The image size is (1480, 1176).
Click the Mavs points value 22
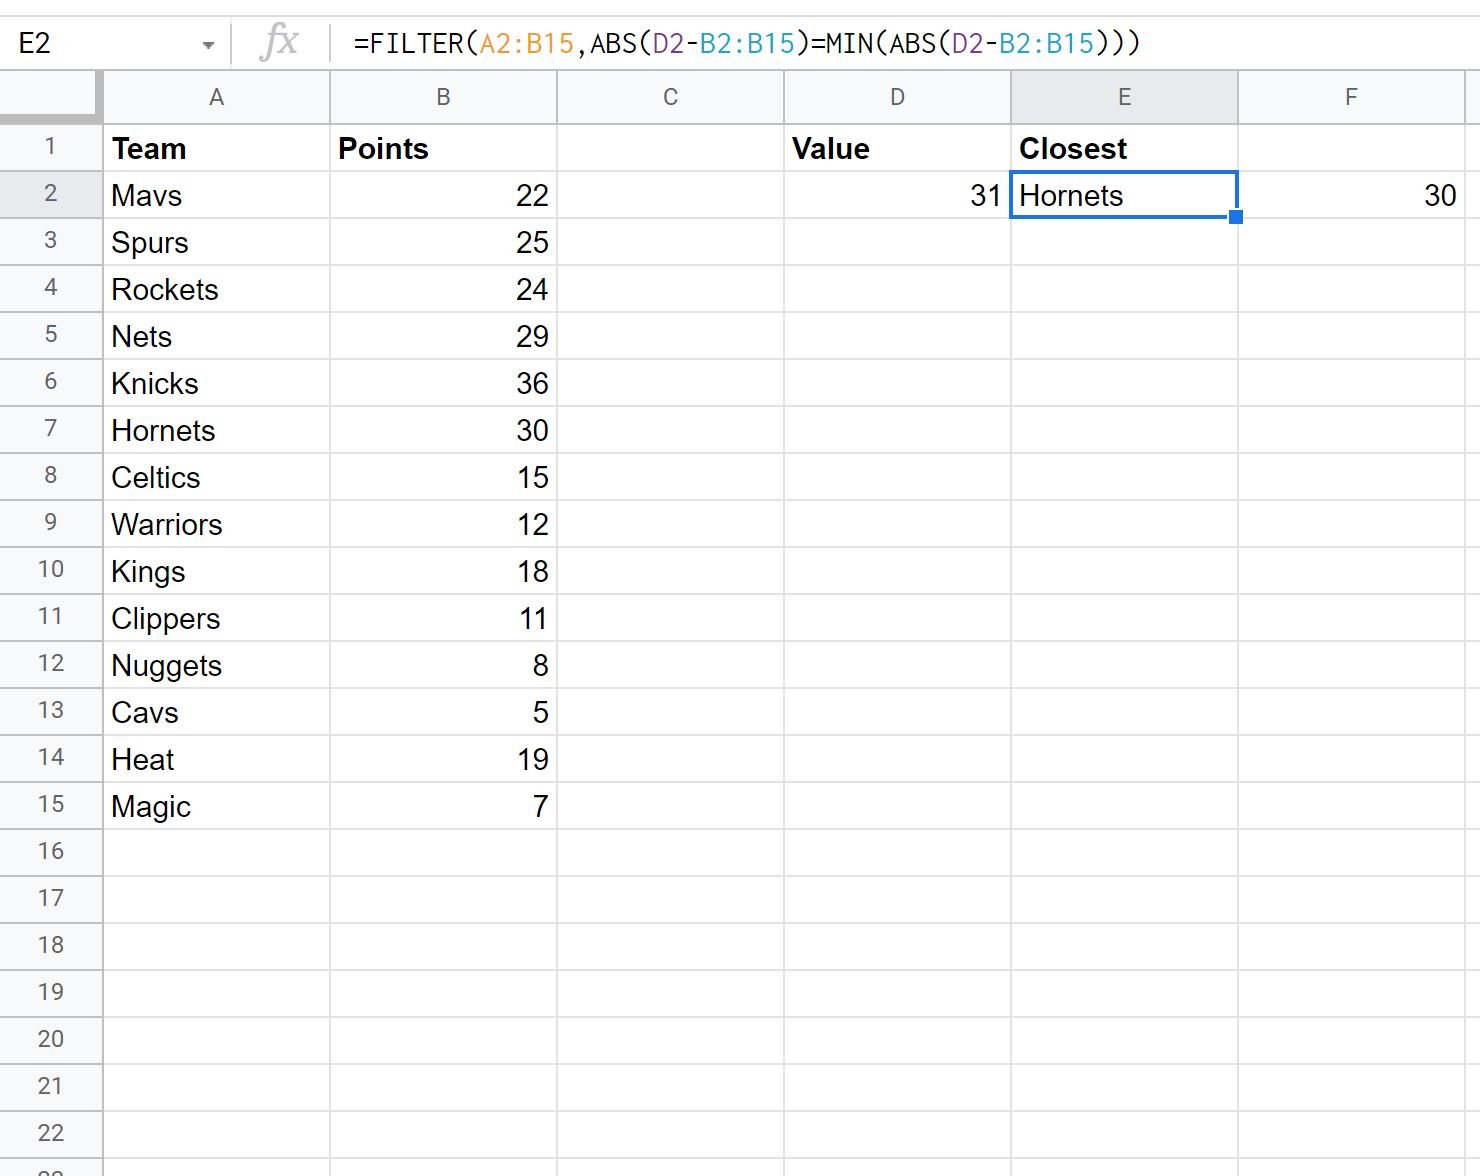pos(443,195)
